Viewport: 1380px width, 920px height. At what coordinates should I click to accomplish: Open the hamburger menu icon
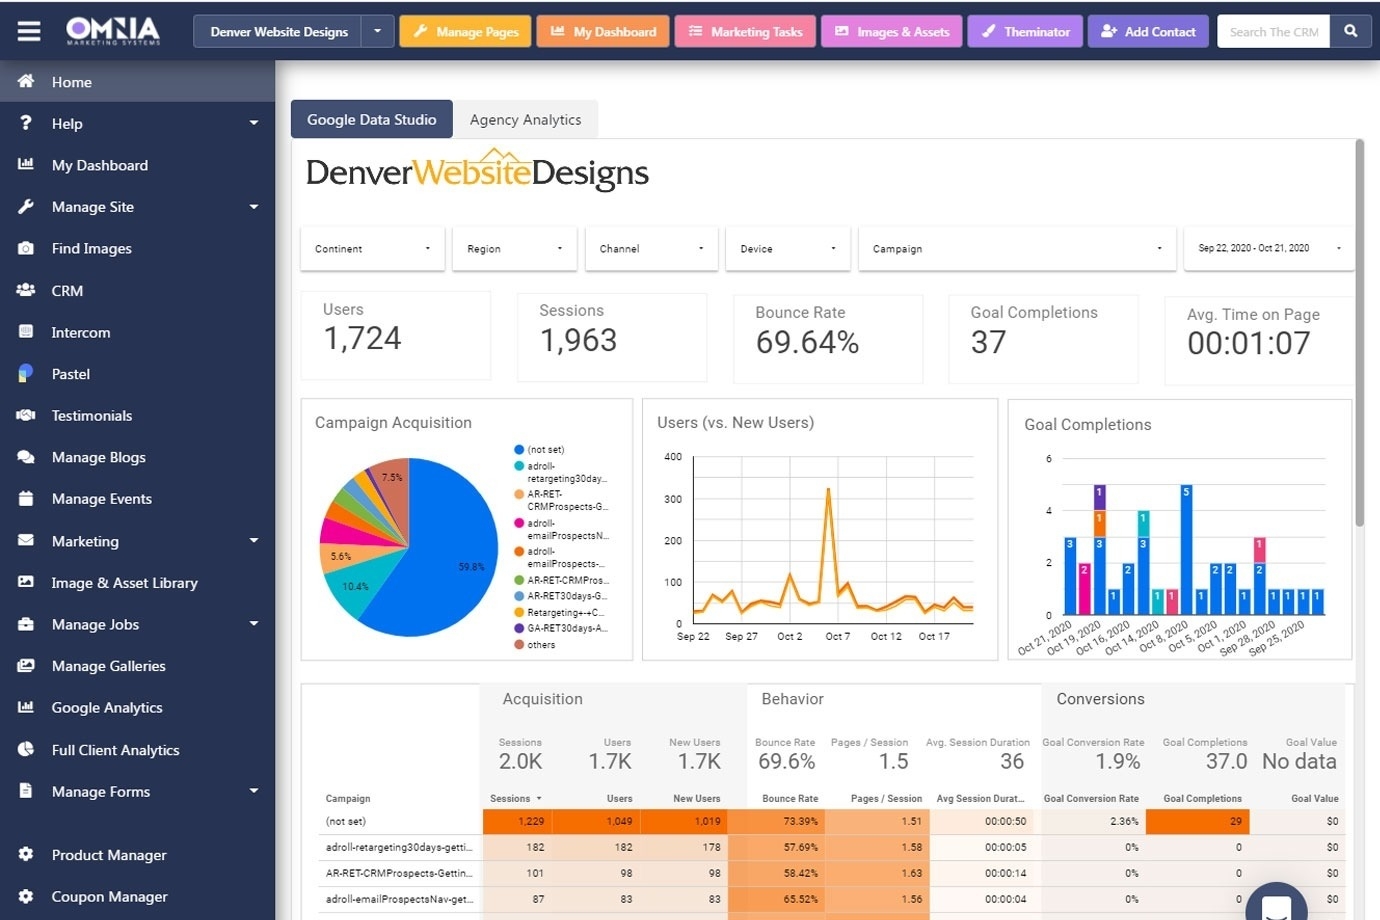[29, 31]
